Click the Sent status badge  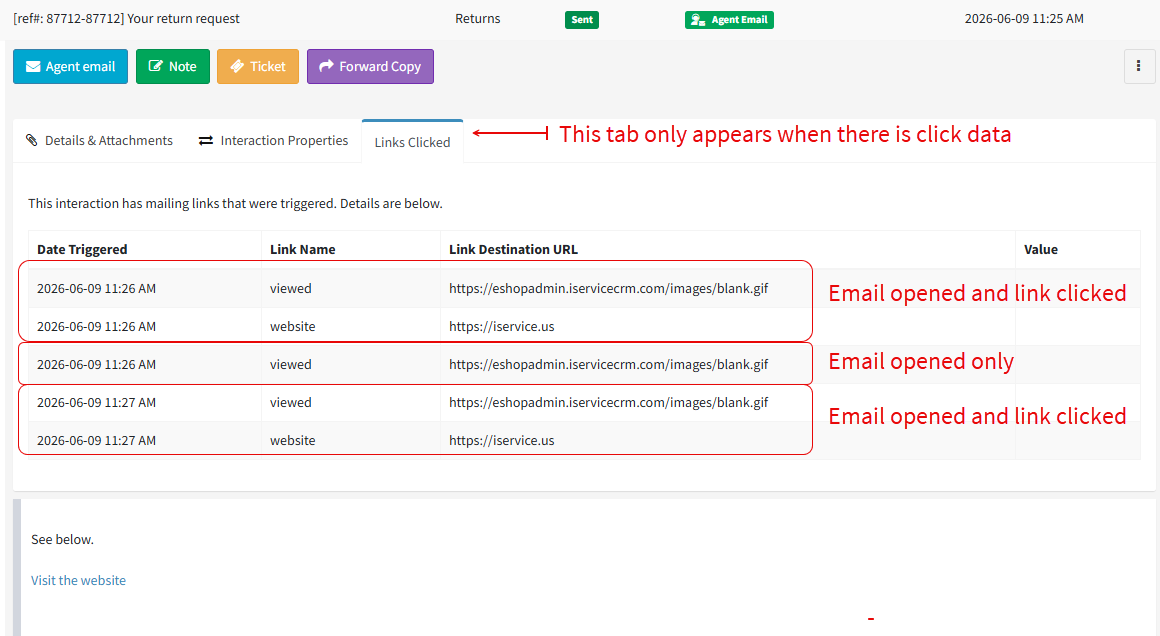point(581,20)
